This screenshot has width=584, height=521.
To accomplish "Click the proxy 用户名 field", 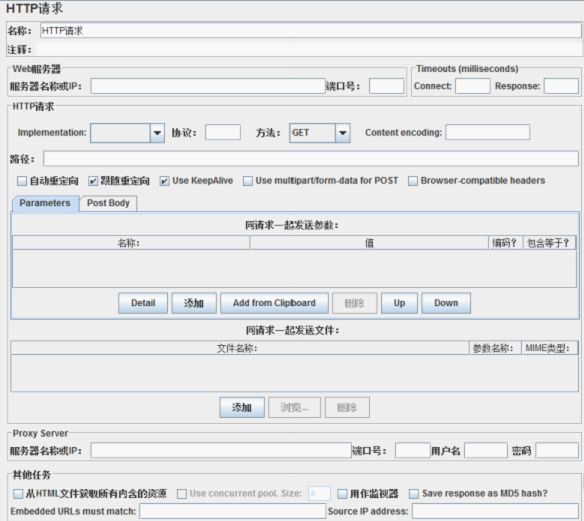I will pyautogui.click(x=486, y=451).
